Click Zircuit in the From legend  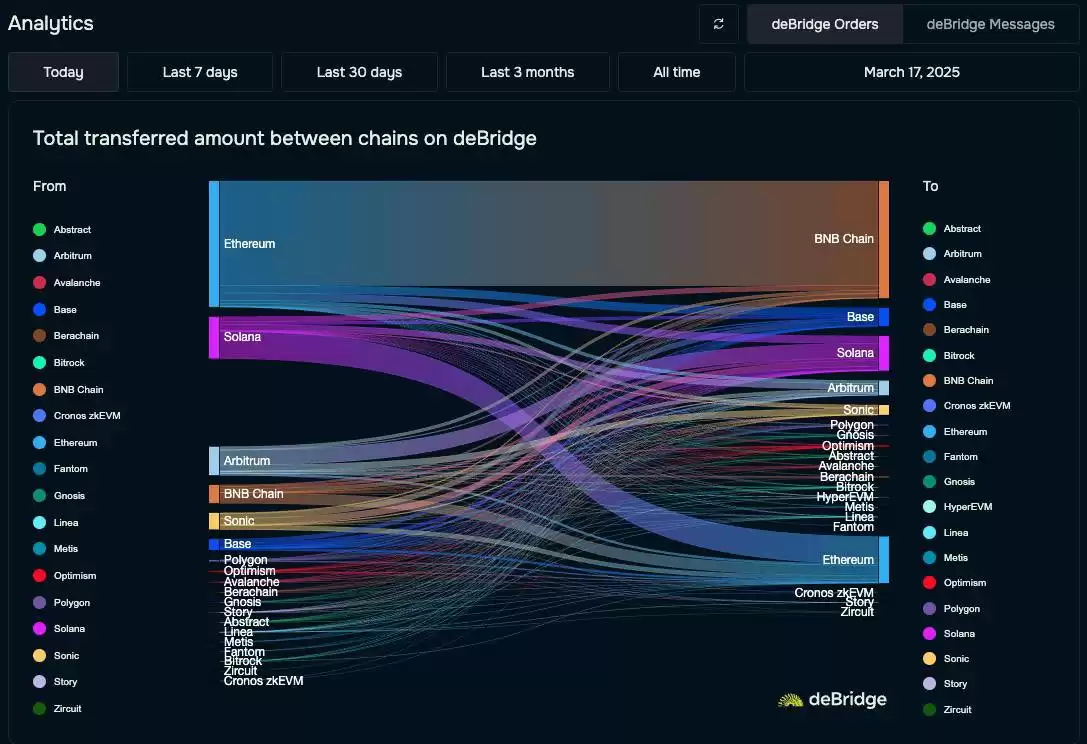(x=58, y=709)
